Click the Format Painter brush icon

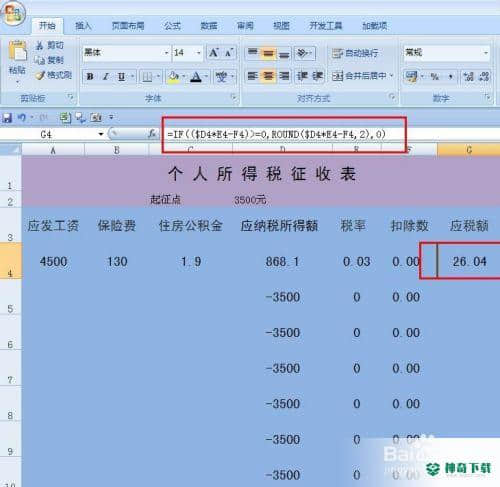40,76
